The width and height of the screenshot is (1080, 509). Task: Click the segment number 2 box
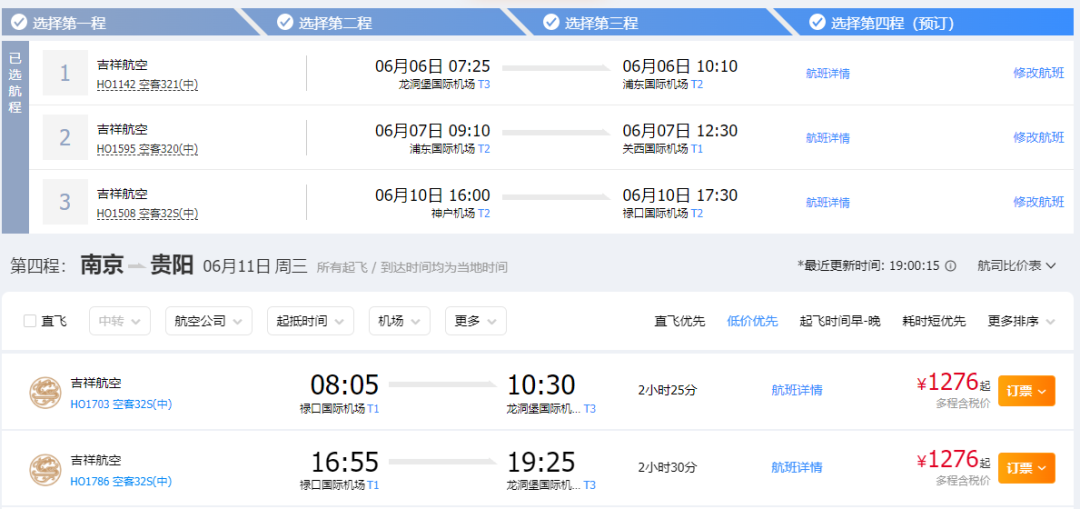[65, 138]
